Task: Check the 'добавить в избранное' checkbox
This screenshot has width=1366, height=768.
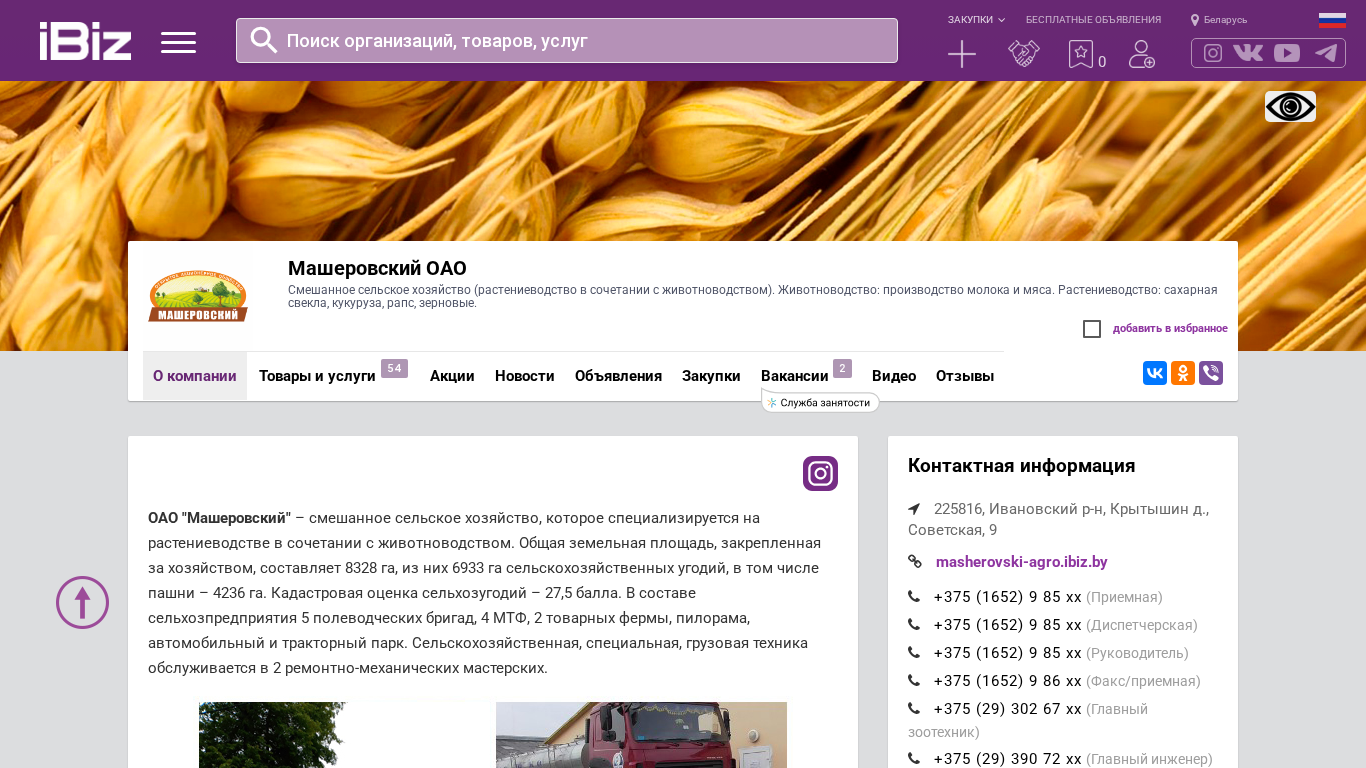Action: (1092, 329)
